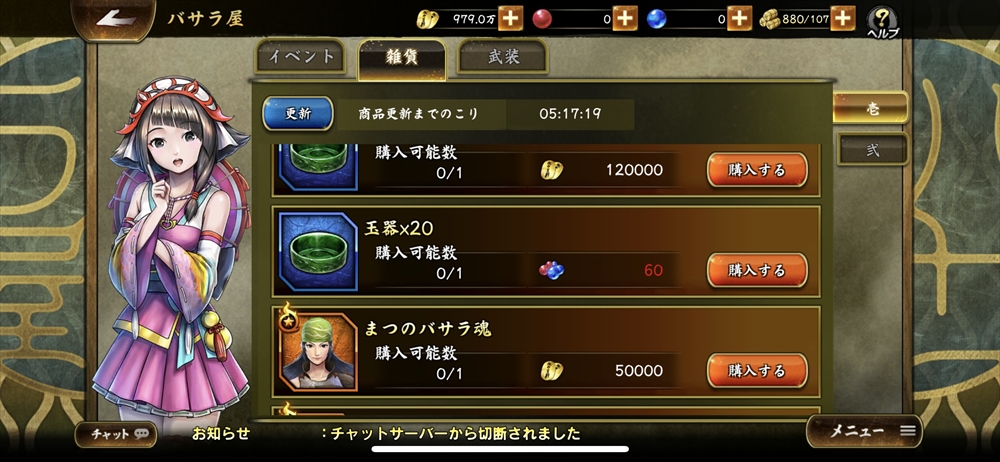This screenshot has height=462, width=1000.
Task: Open the チャット speech bubble button
Action: click(x=116, y=434)
